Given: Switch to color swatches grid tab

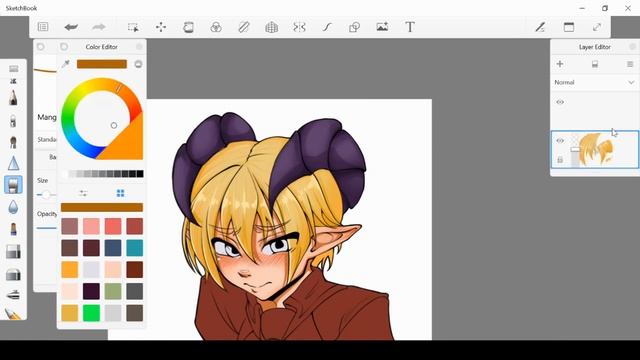Looking at the screenshot, I should pyautogui.click(x=120, y=193).
